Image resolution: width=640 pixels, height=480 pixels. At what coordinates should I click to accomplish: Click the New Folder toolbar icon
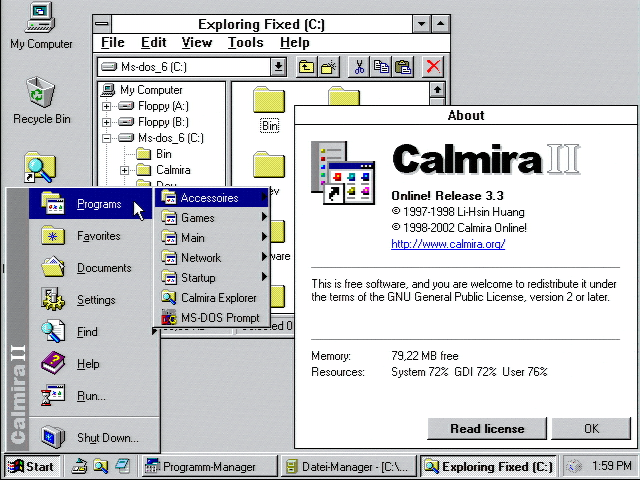(x=328, y=67)
